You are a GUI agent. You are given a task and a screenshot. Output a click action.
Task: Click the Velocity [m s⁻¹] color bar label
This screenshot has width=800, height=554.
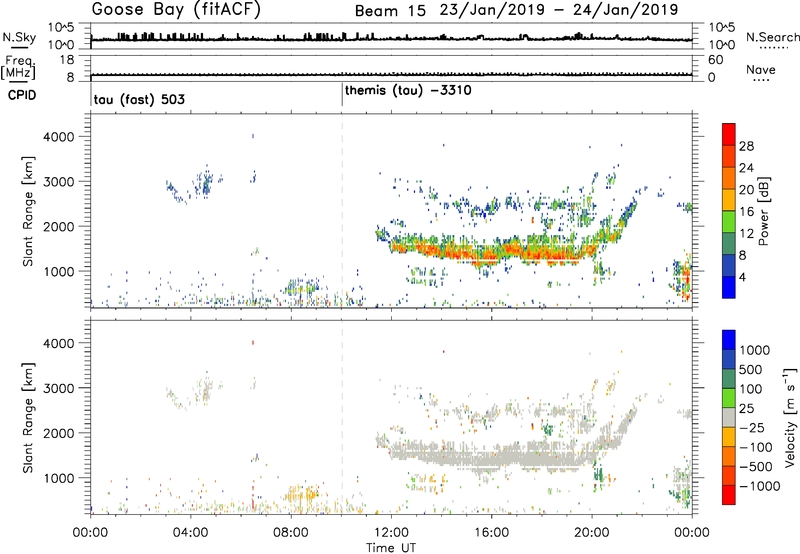[790, 417]
